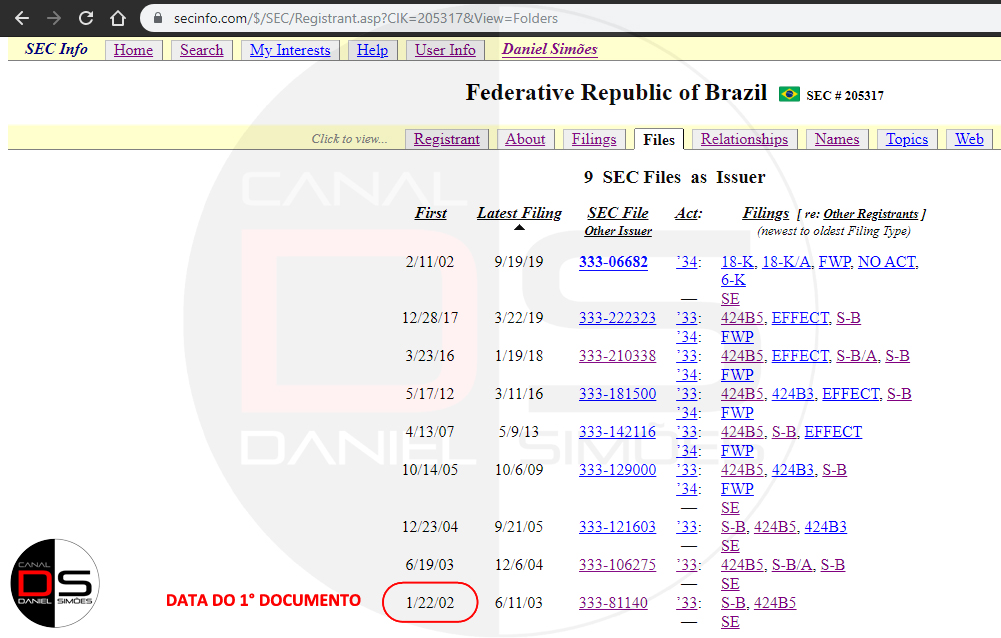Open the Home nav tab
1001x638 pixels.
coord(133,50)
